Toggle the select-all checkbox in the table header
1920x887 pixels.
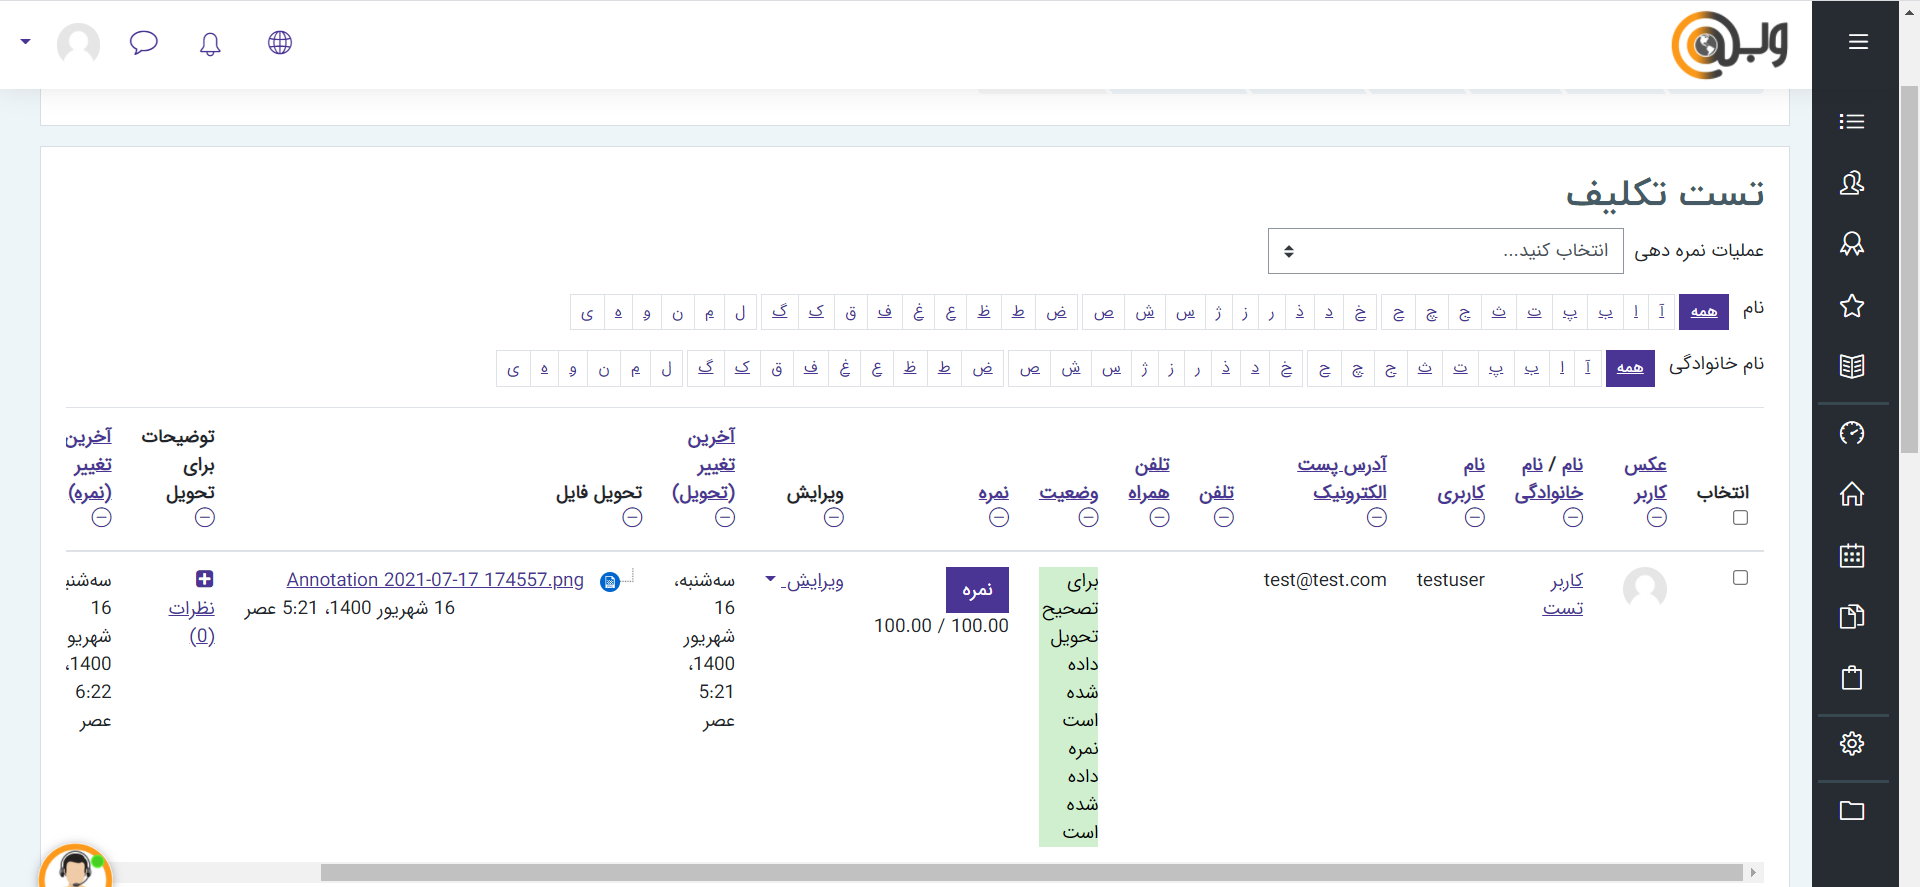(1740, 518)
